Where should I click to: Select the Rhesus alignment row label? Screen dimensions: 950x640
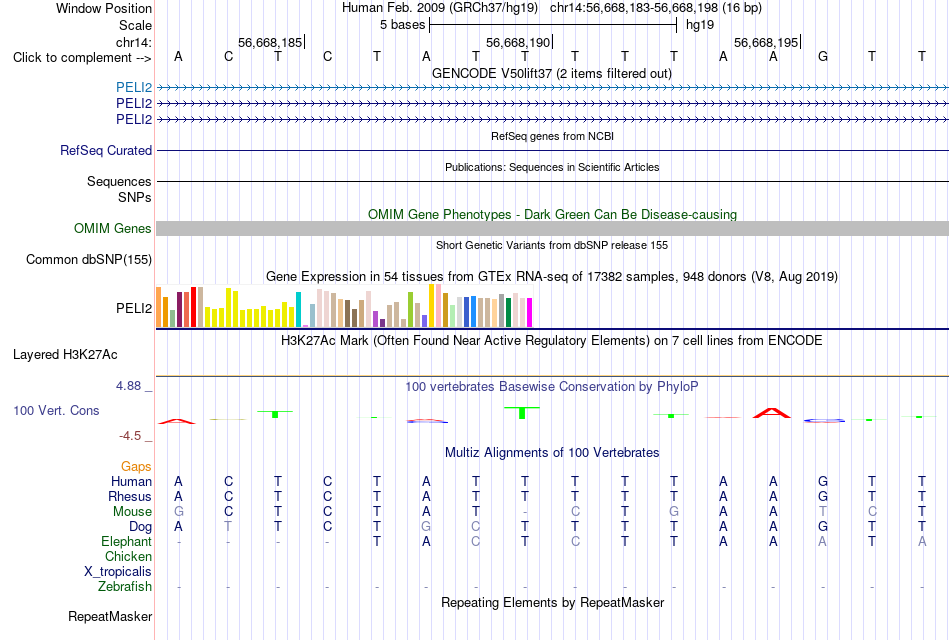(x=130, y=496)
